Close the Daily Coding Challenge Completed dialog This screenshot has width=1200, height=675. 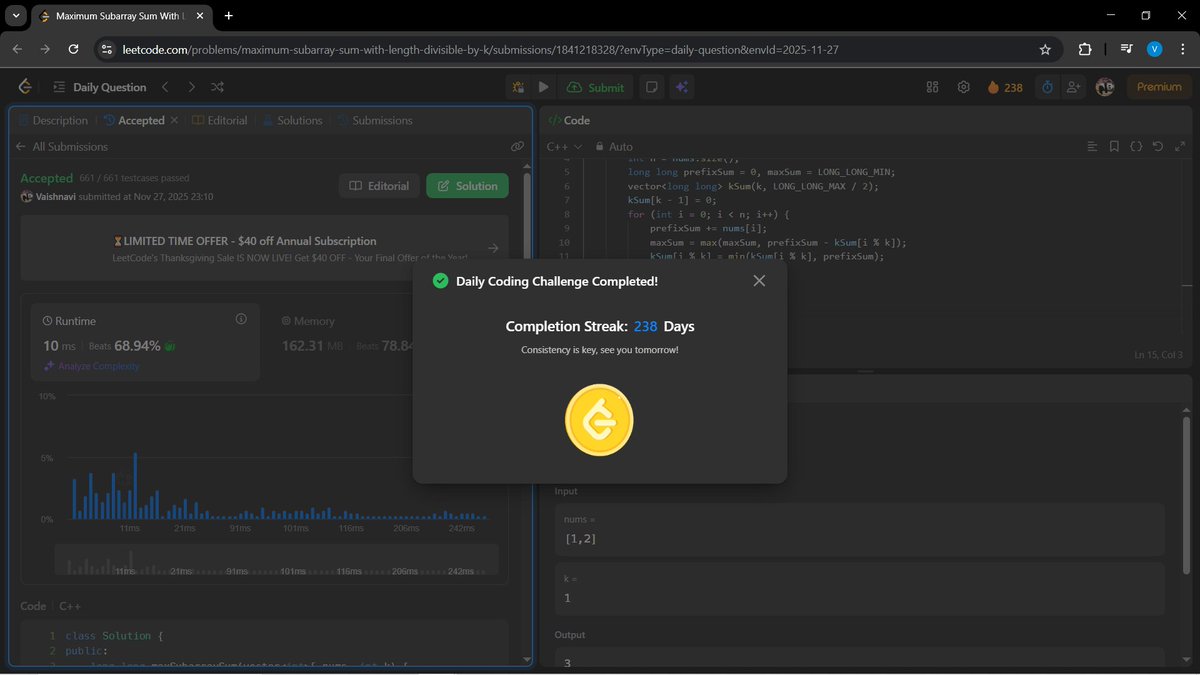coord(759,281)
